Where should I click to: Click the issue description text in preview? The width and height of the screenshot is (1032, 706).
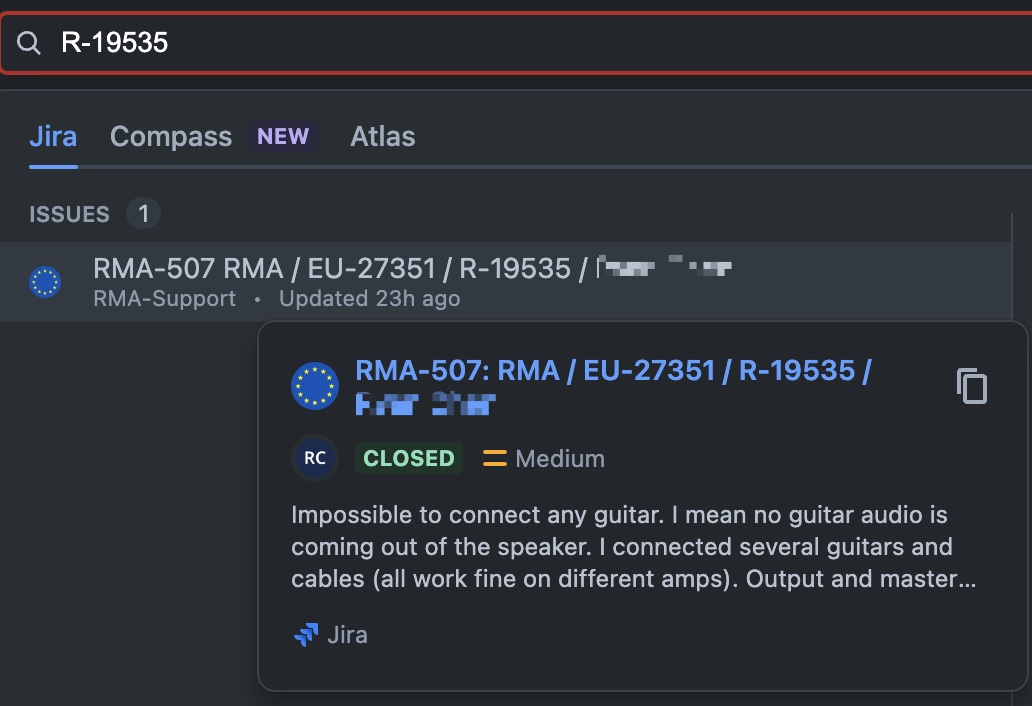coord(634,547)
